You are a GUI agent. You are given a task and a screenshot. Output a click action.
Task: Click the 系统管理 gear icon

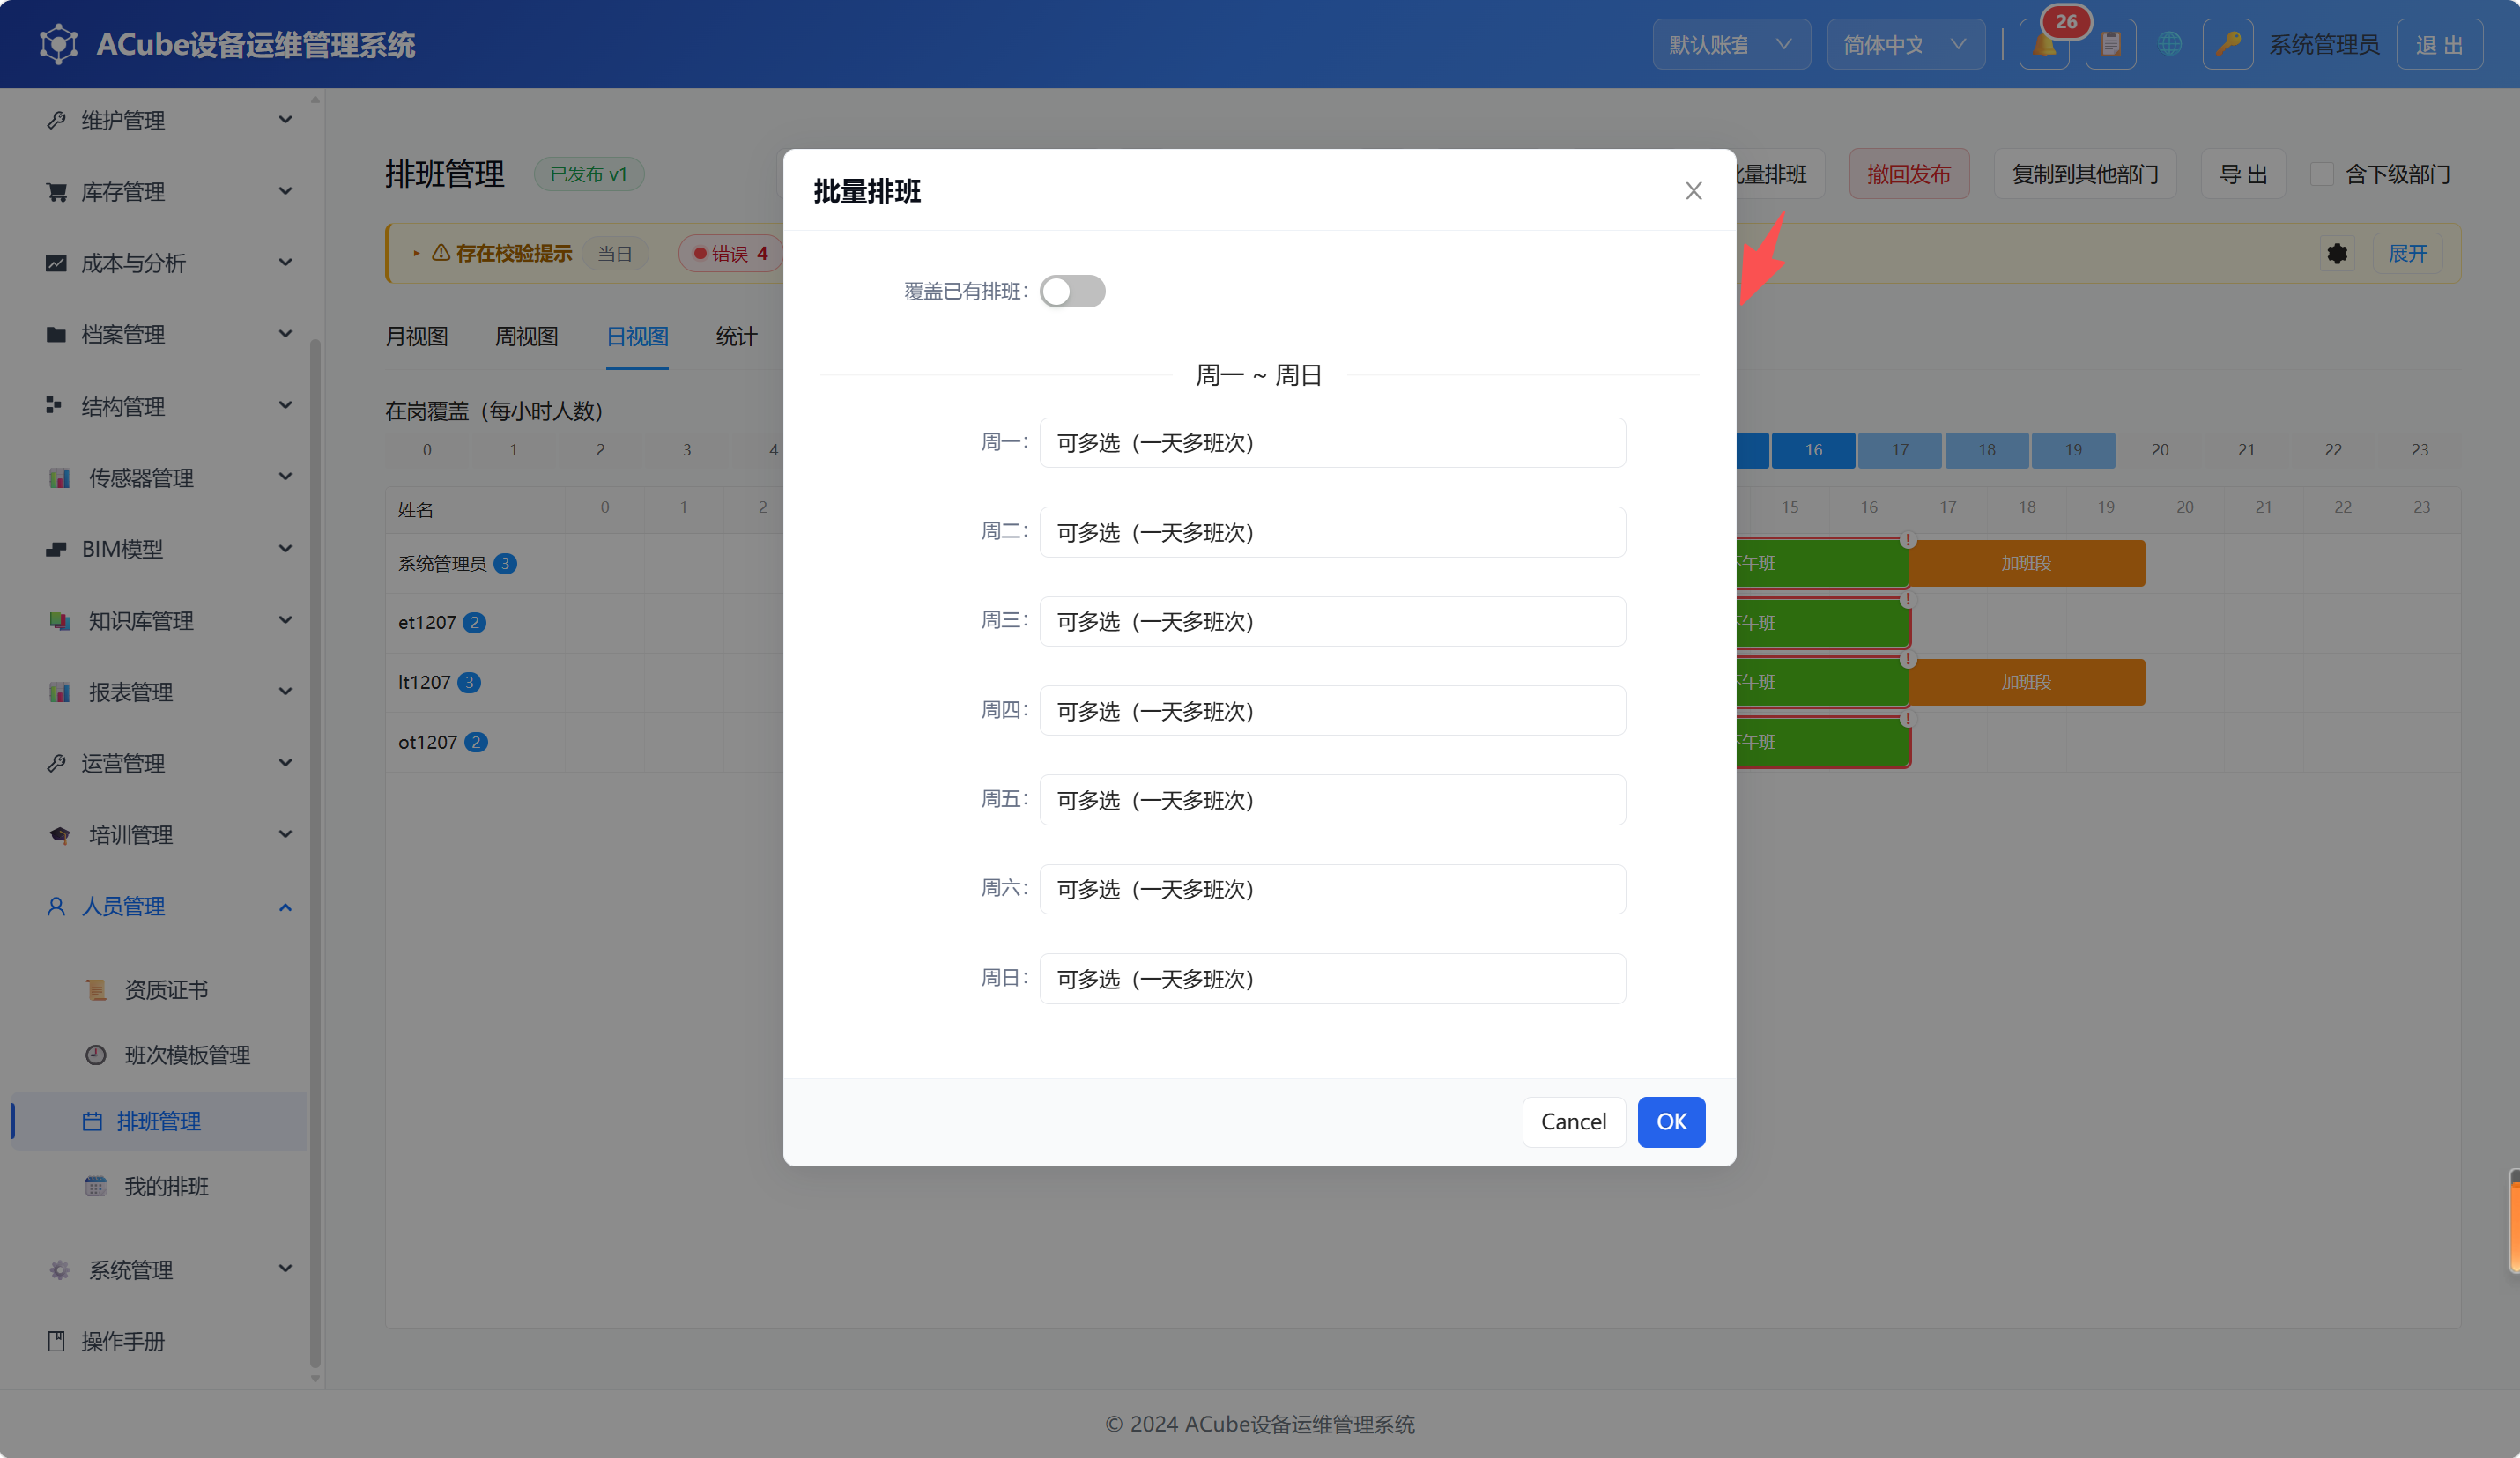(59, 1269)
